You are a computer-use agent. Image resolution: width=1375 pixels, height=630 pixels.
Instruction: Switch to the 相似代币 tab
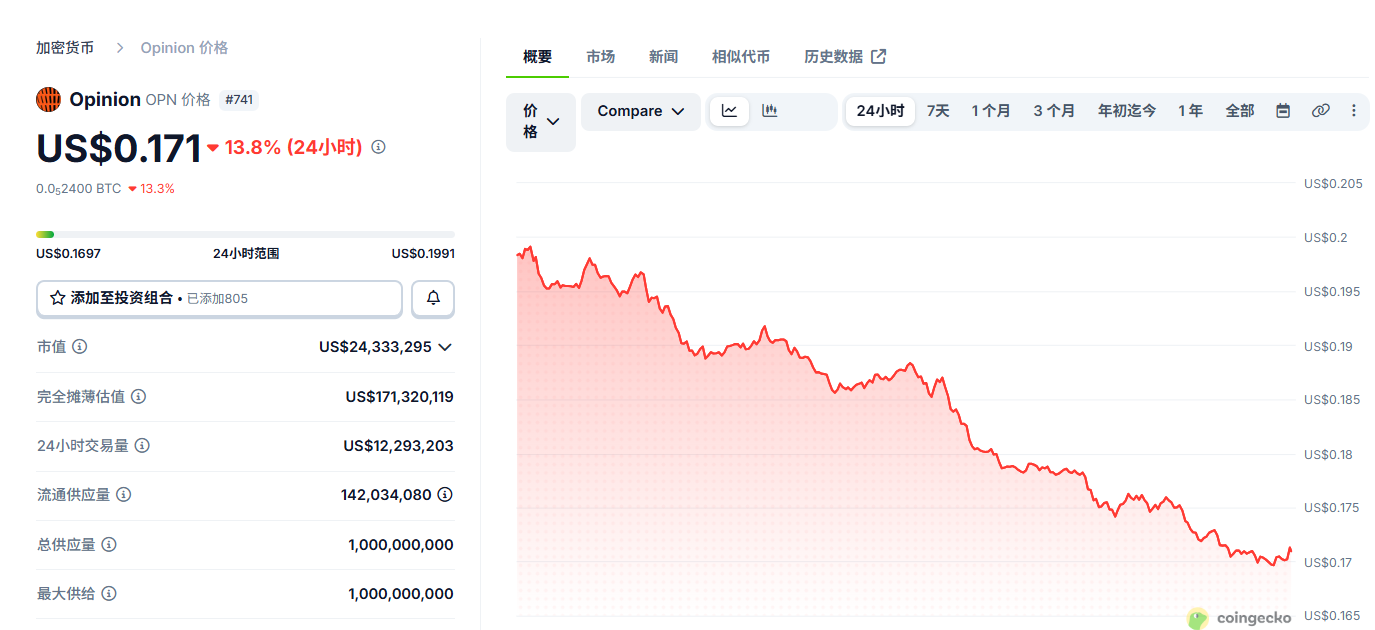tap(741, 57)
